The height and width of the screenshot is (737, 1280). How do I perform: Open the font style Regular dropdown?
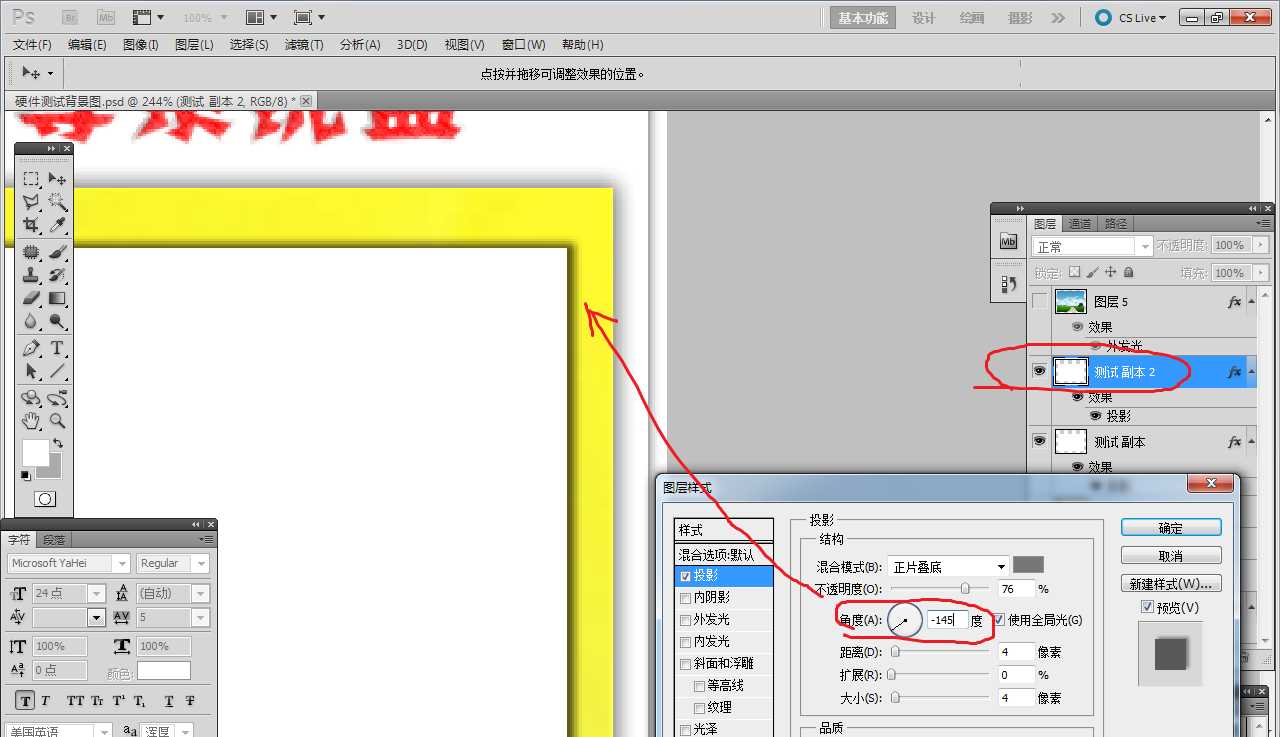click(174, 564)
